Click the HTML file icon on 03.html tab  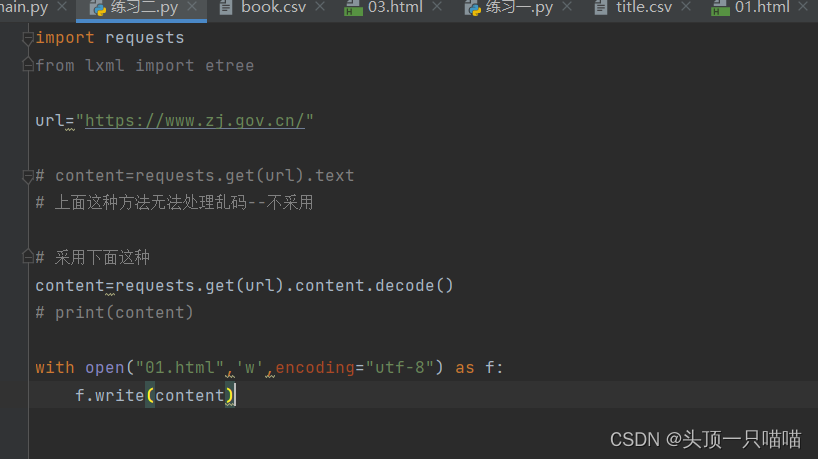click(353, 8)
